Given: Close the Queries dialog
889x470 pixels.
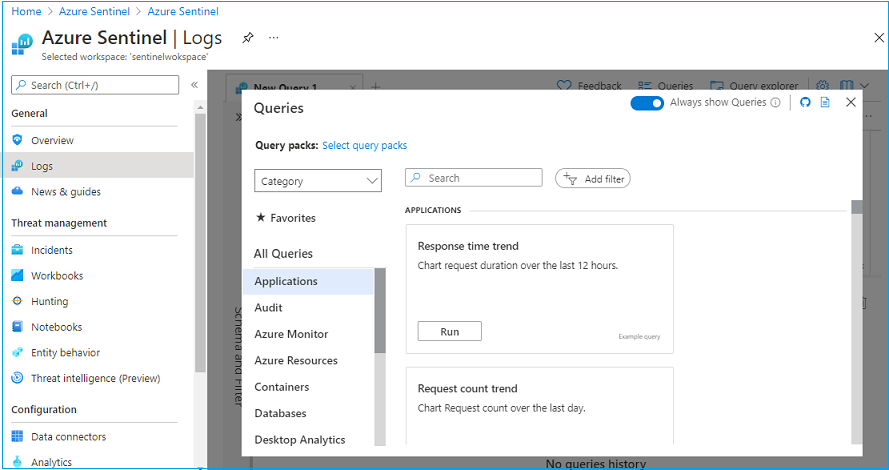Looking at the screenshot, I should pyautogui.click(x=850, y=102).
